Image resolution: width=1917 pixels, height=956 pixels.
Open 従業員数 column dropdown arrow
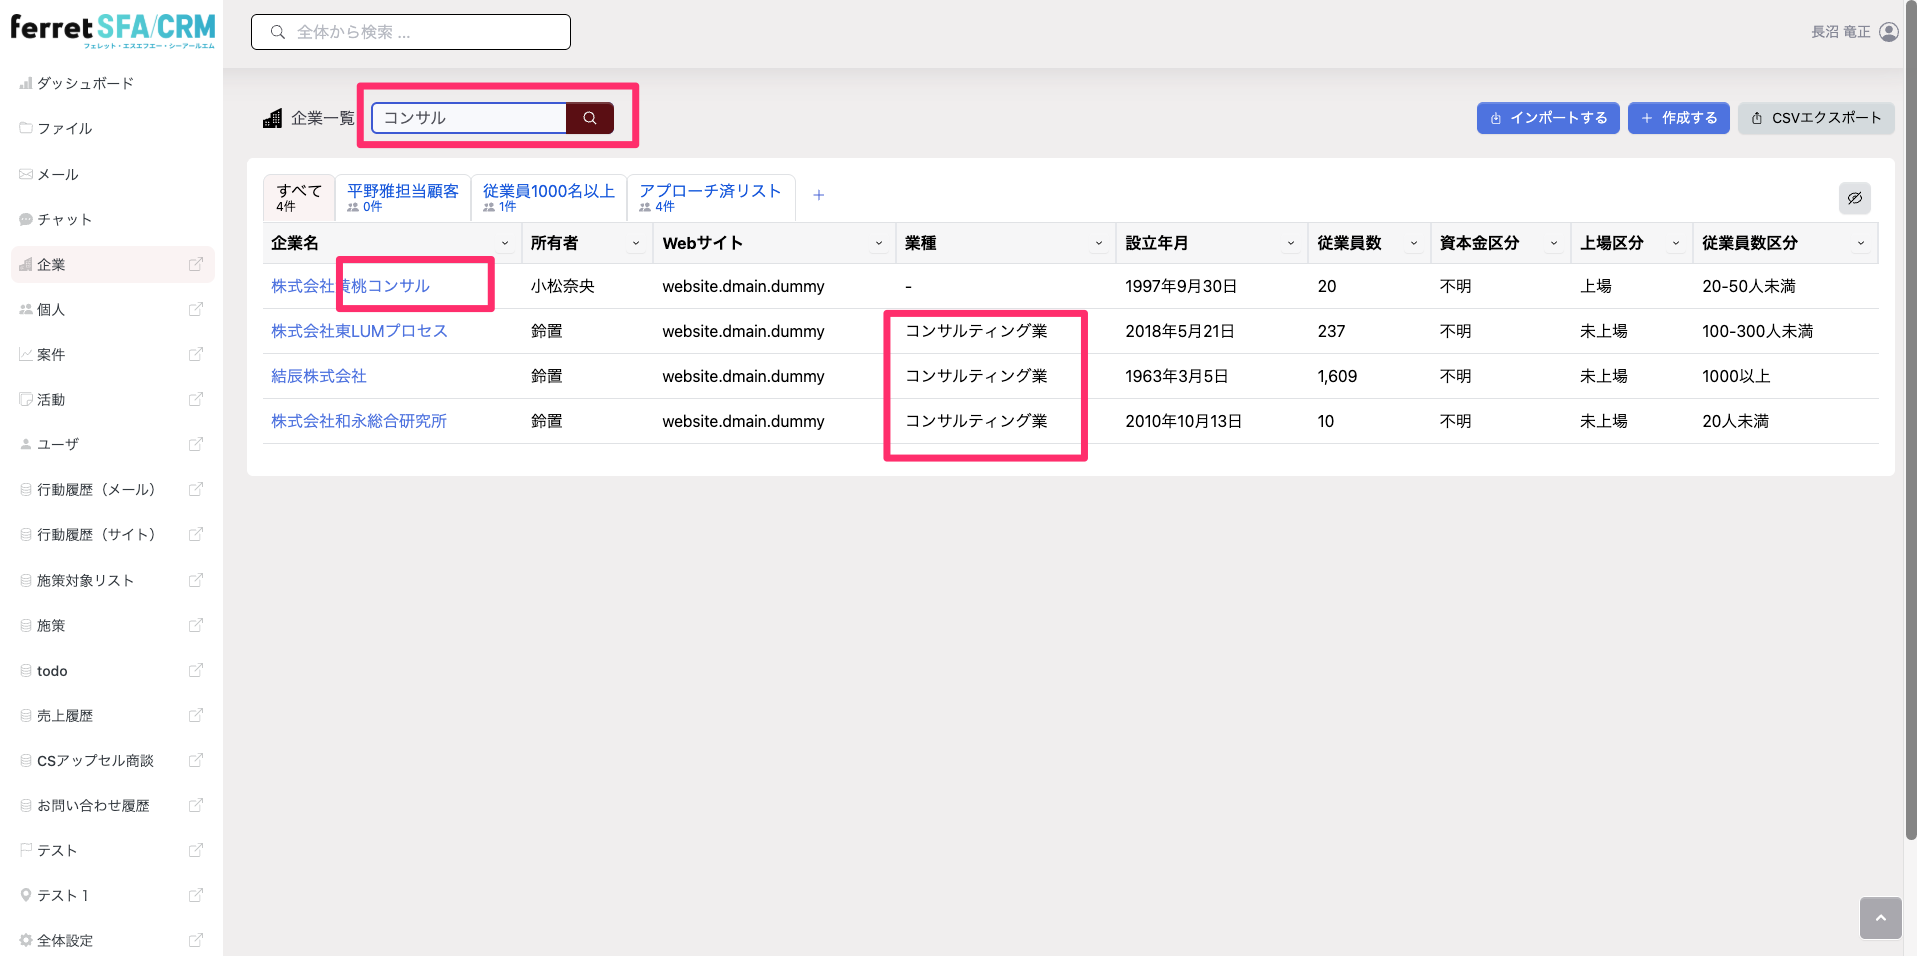(x=1414, y=243)
